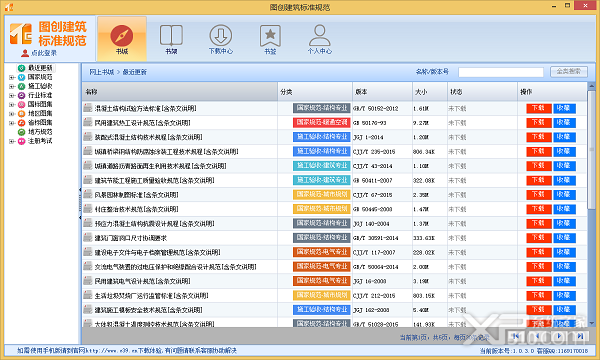Click the document icon of the GB 50176-93 row
Viewport: 600px width, 360px height.
pos(88,122)
